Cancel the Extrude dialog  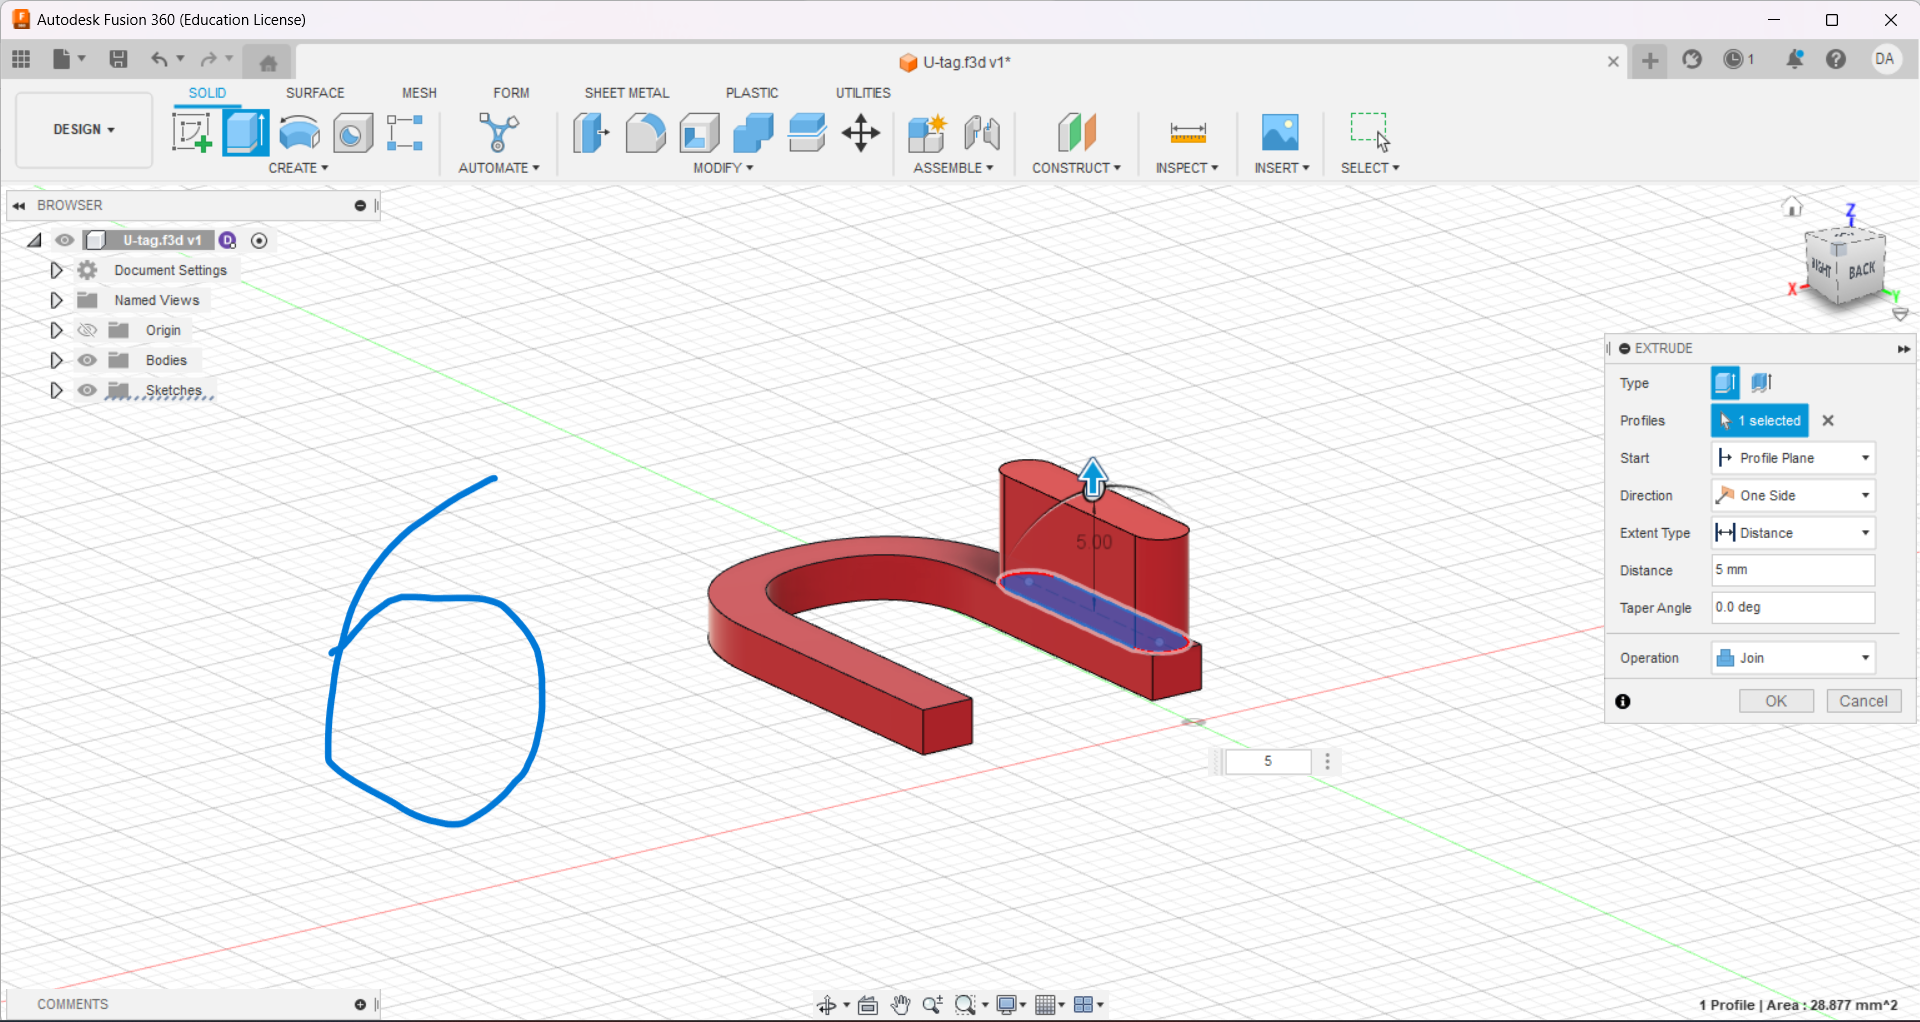point(1863,701)
